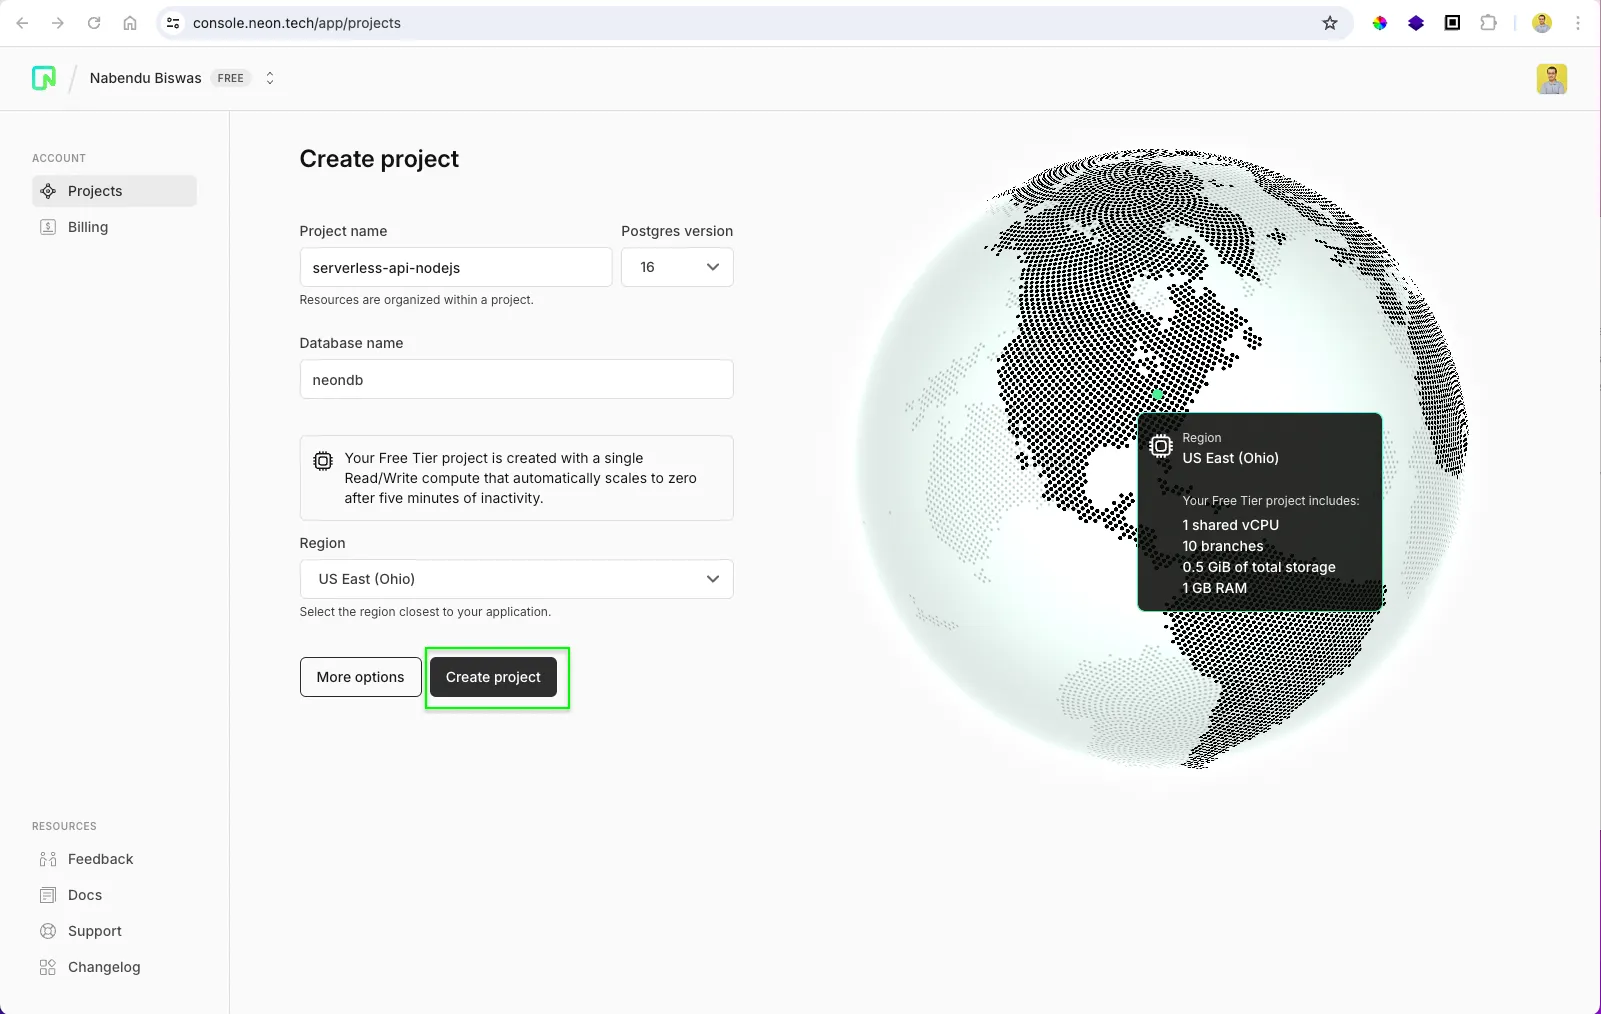Click the Changelog icon
Image resolution: width=1601 pixels, height=1014 pixels.
coord(48,967)
